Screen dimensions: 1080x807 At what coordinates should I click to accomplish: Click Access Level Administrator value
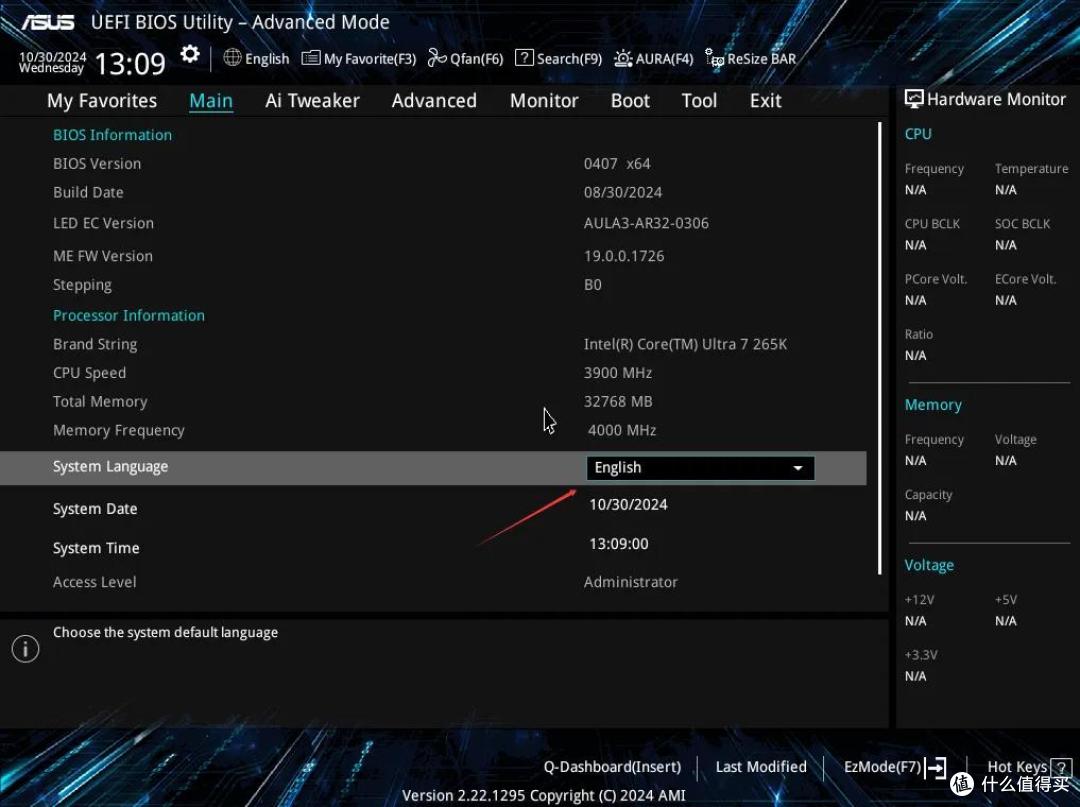click(631, 583)
